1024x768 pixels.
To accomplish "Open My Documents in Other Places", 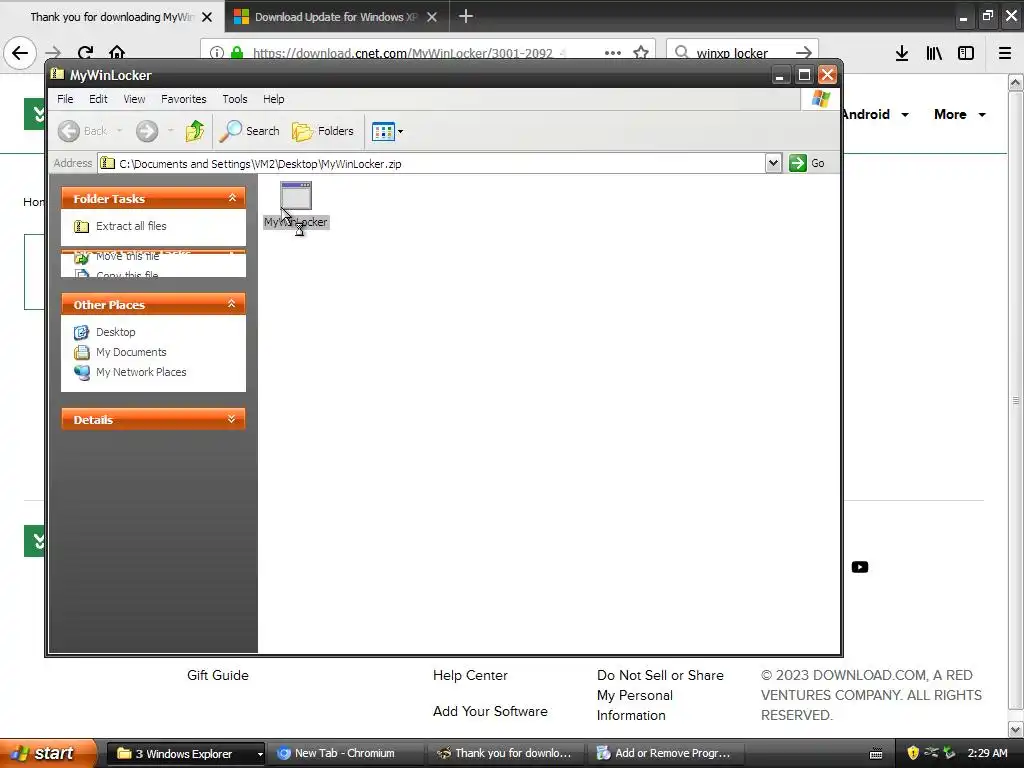I will point(131,352).
